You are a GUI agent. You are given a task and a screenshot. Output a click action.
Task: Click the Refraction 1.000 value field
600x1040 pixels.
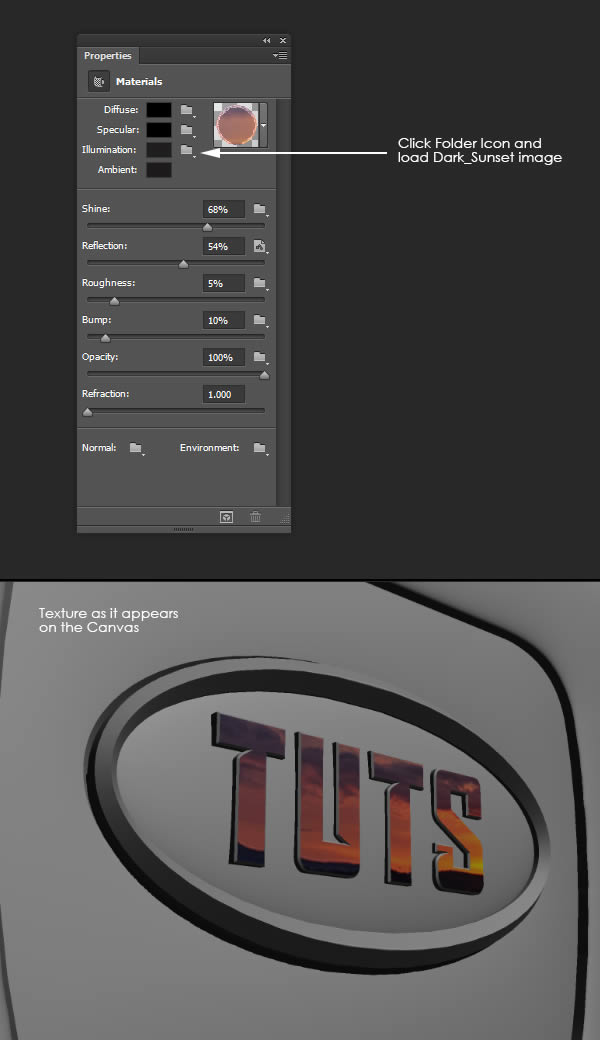click(223, 395)
